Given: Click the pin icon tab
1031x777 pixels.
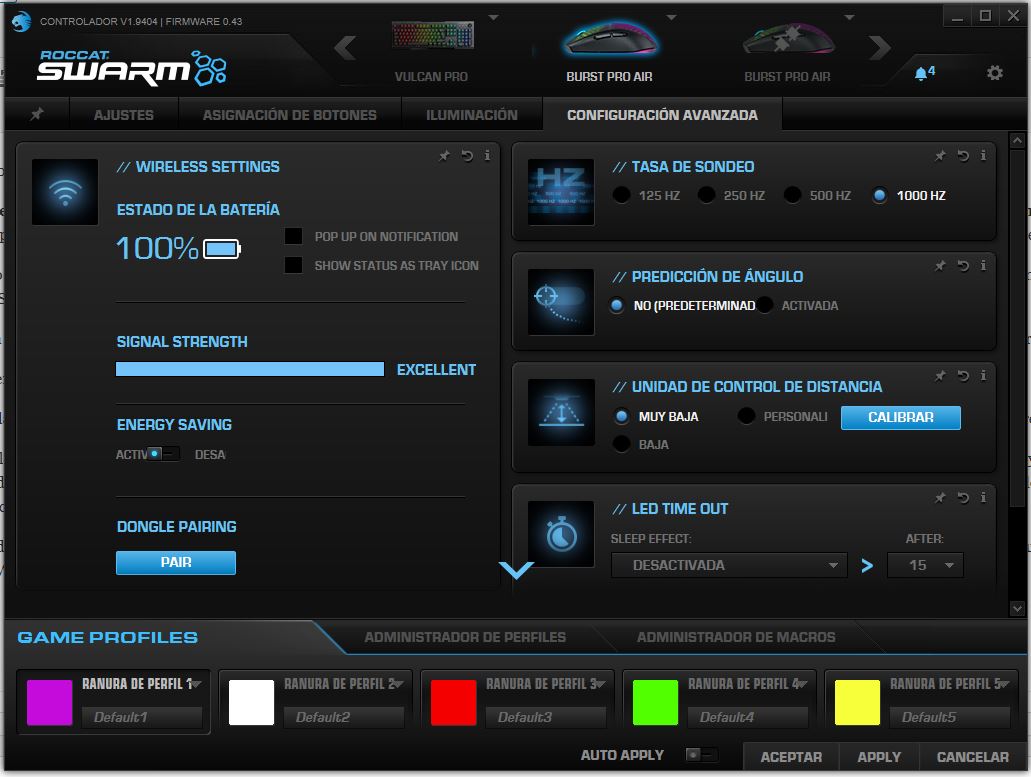Looking at the screenshot, I should point(37,115).
